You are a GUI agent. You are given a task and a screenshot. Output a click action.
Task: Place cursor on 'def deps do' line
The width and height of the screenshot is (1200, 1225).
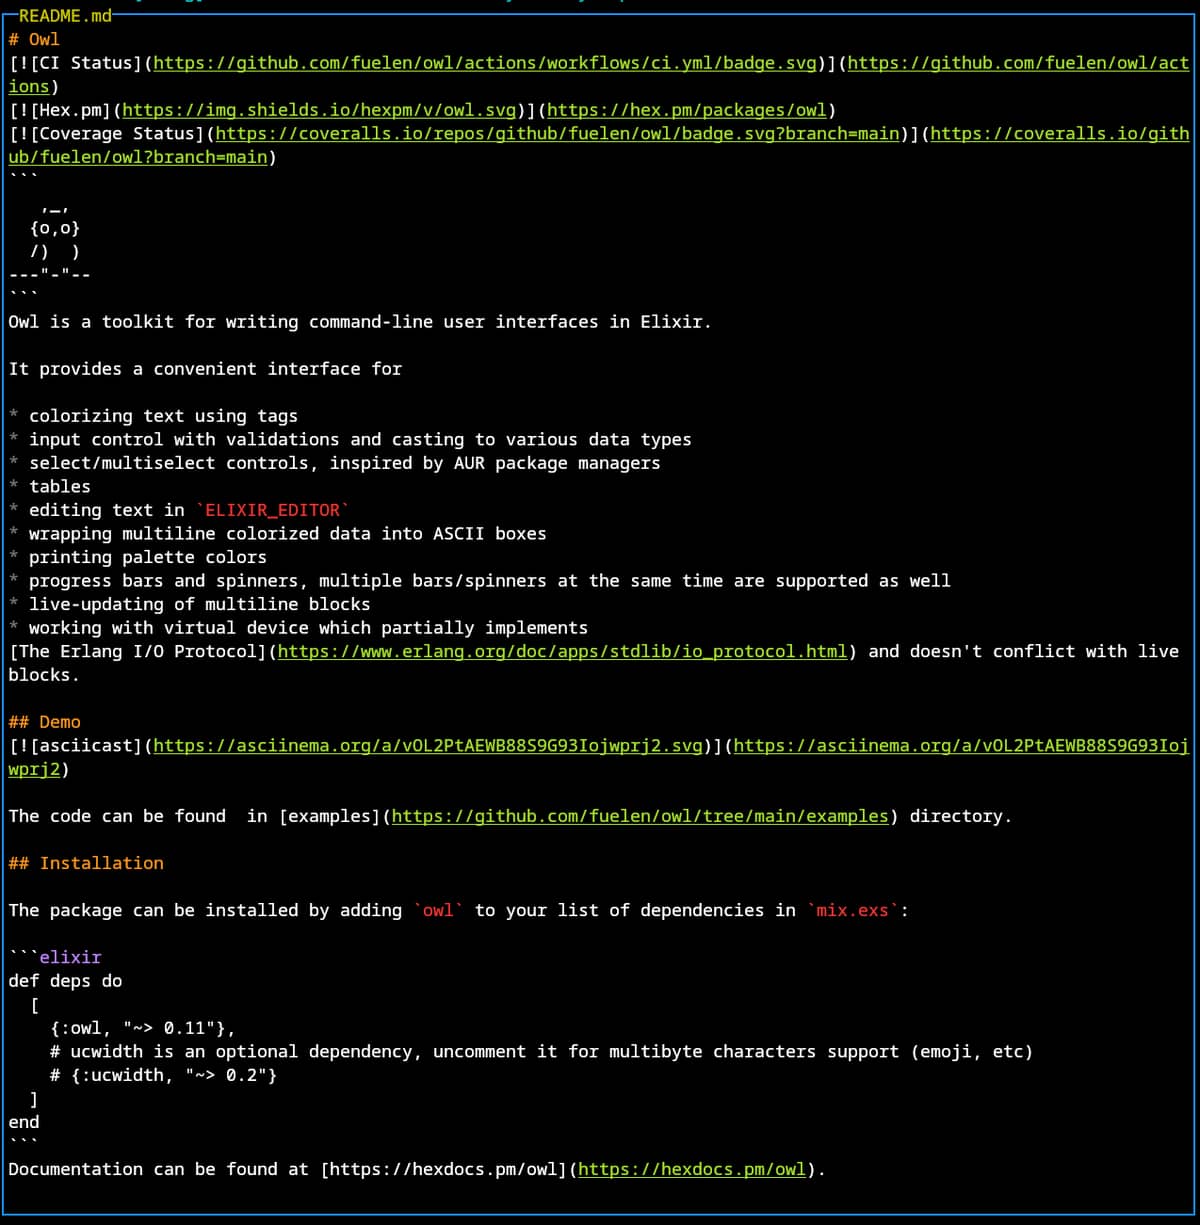(65, 981)
